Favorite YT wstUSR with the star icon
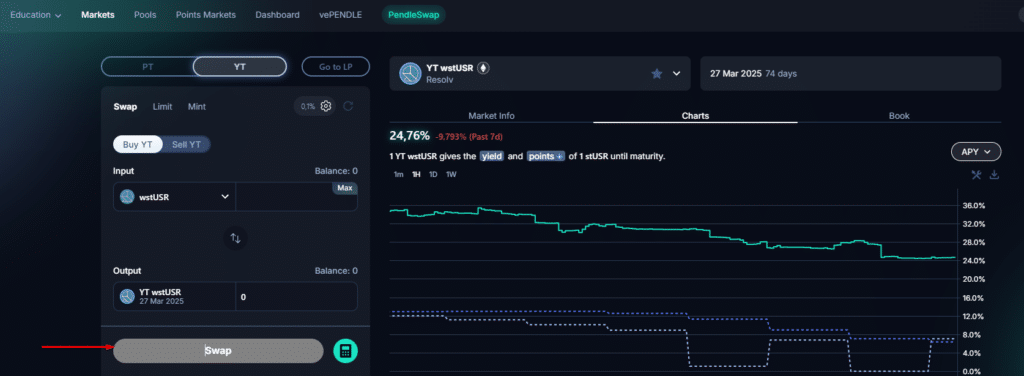1024x376 pixels. coord(656,74)
